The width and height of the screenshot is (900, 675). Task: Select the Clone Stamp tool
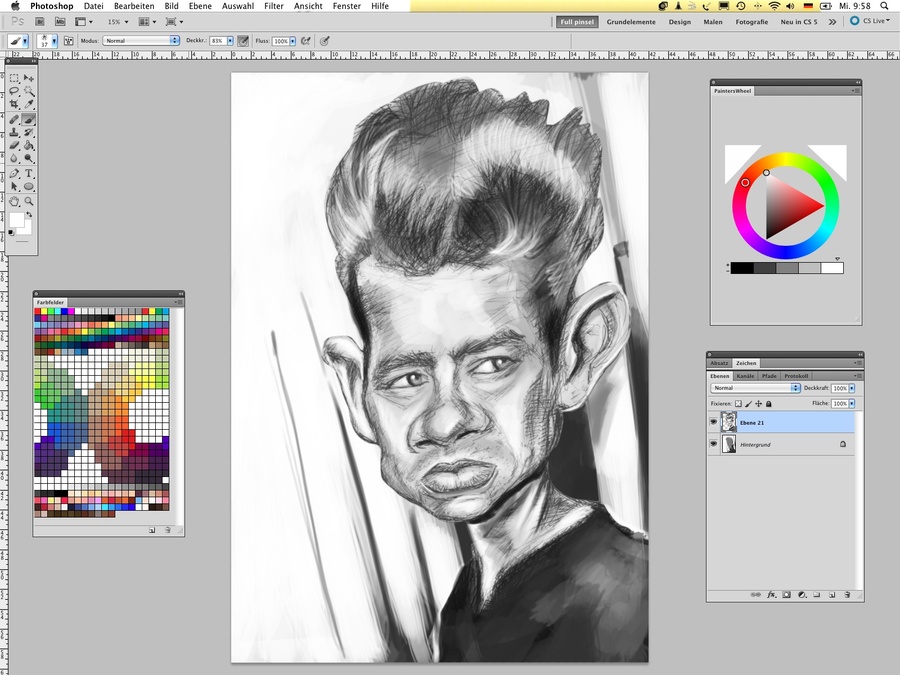(x=14, y=132)
